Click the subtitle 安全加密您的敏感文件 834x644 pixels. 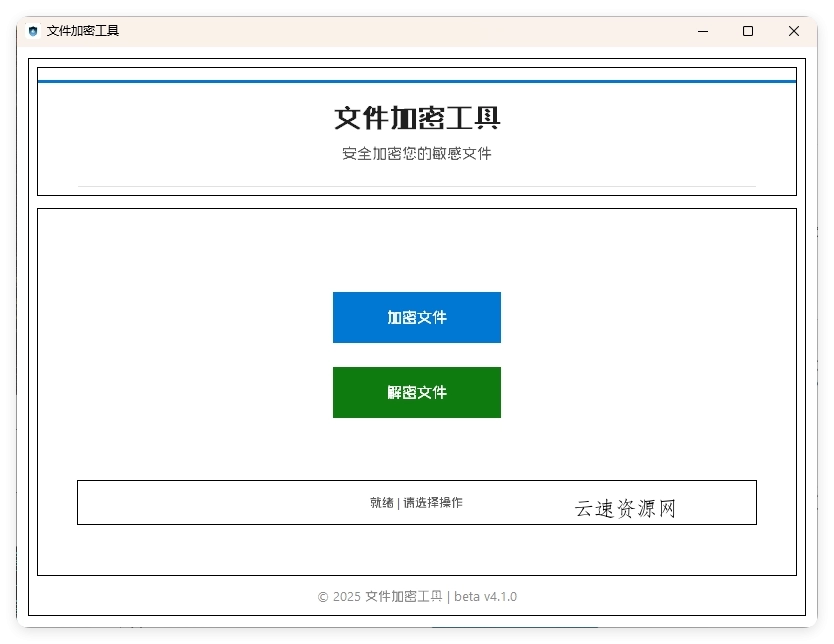(x=416, y=154)
